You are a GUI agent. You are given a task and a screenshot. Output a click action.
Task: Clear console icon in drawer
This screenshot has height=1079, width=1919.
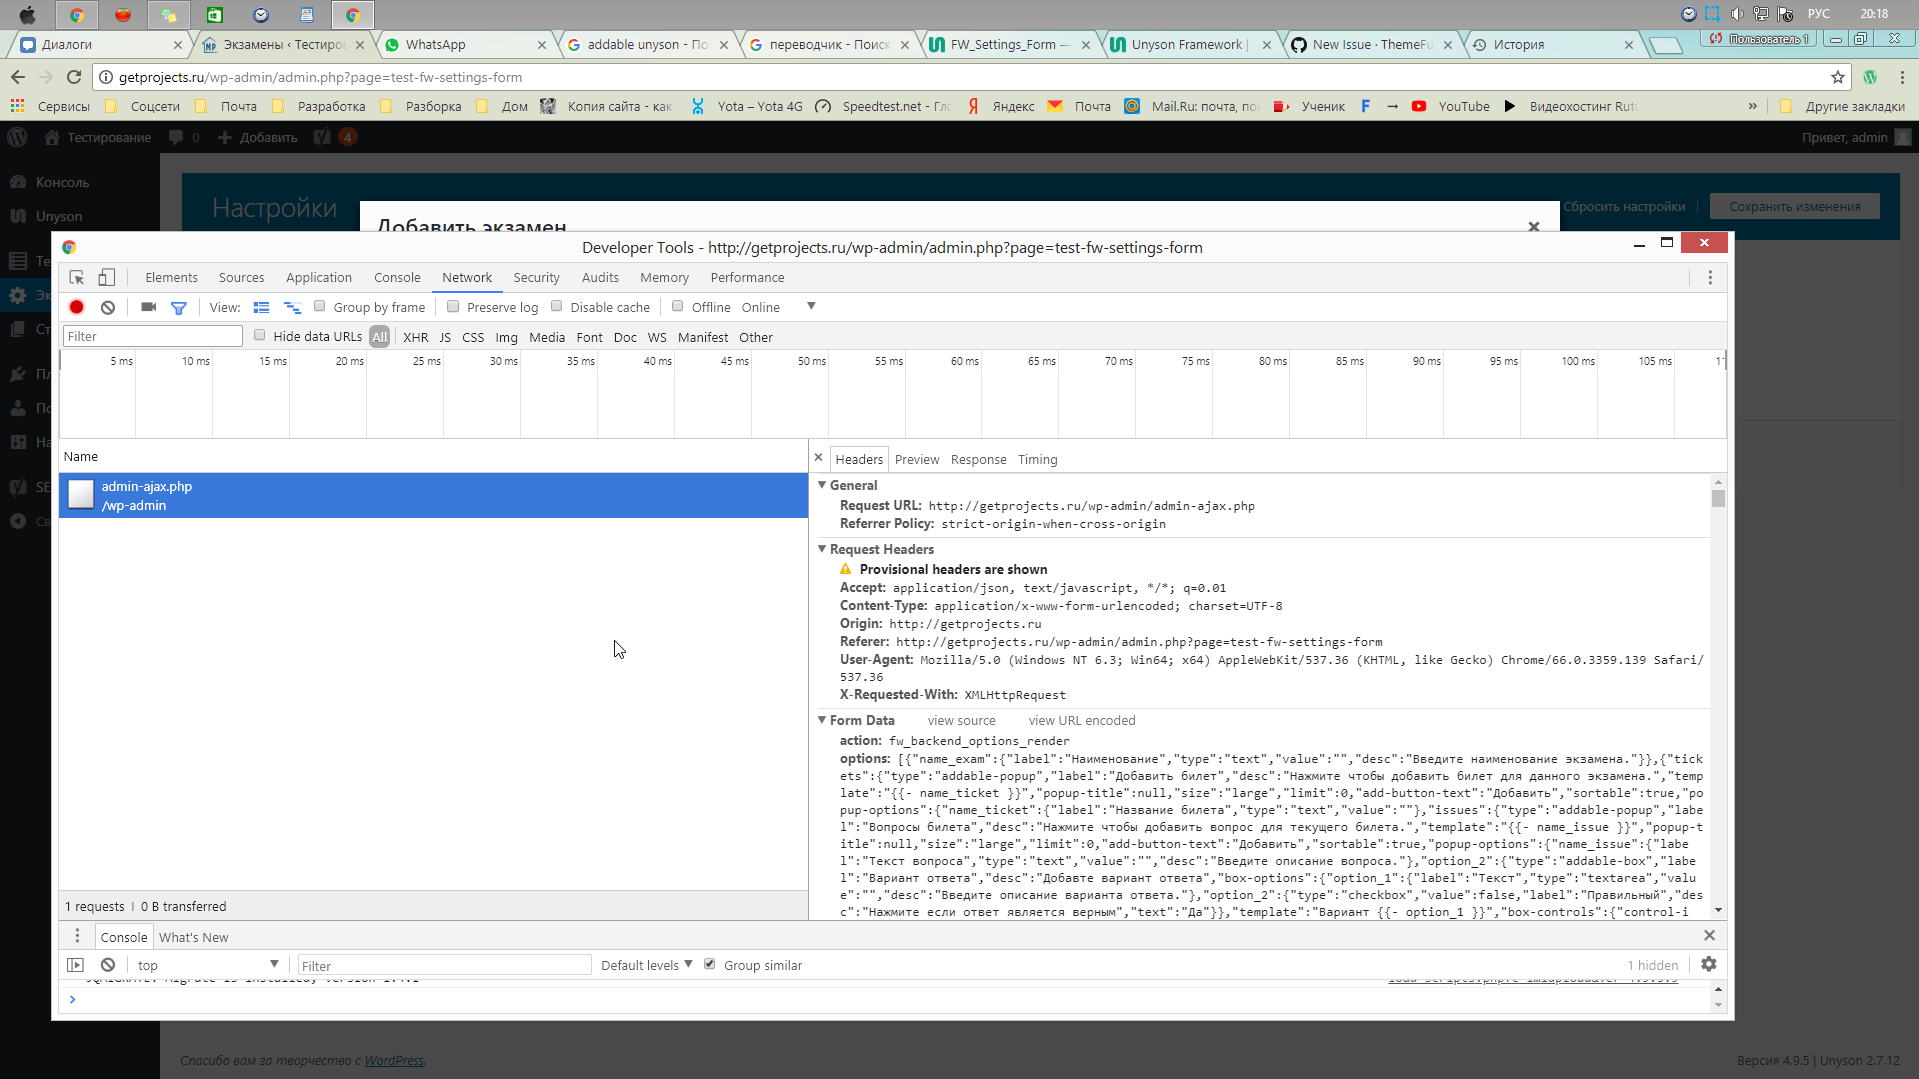(108, 965)
